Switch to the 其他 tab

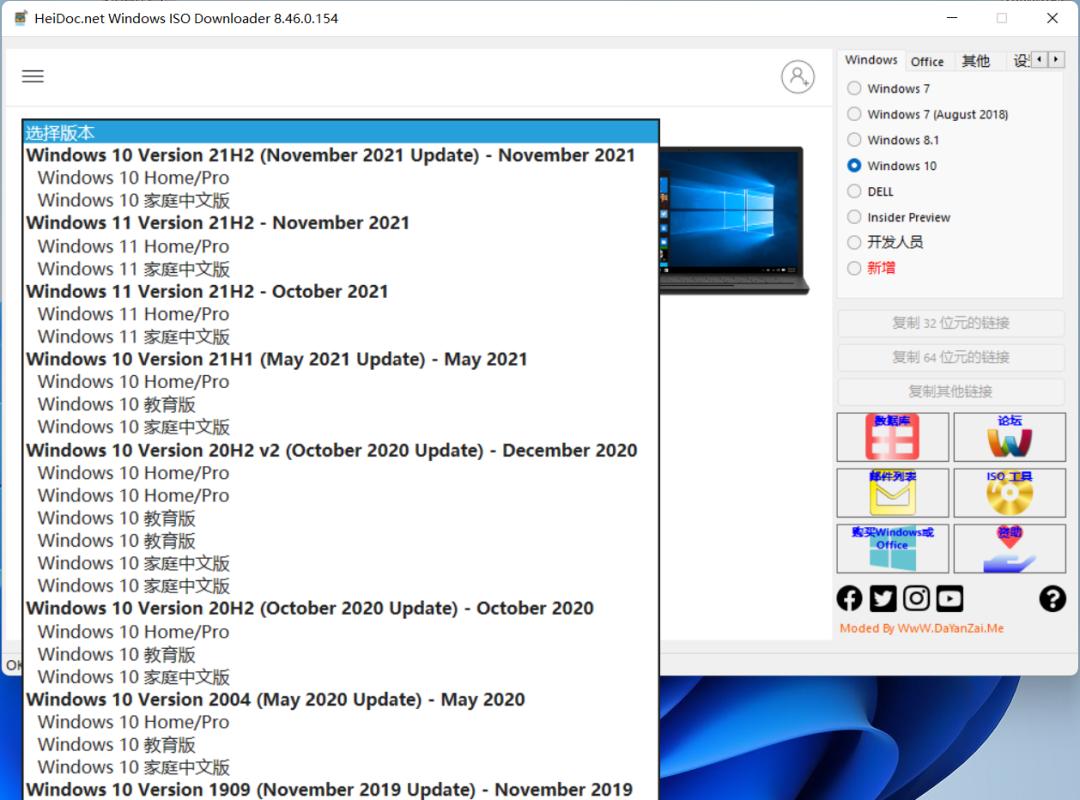[975, 61]
